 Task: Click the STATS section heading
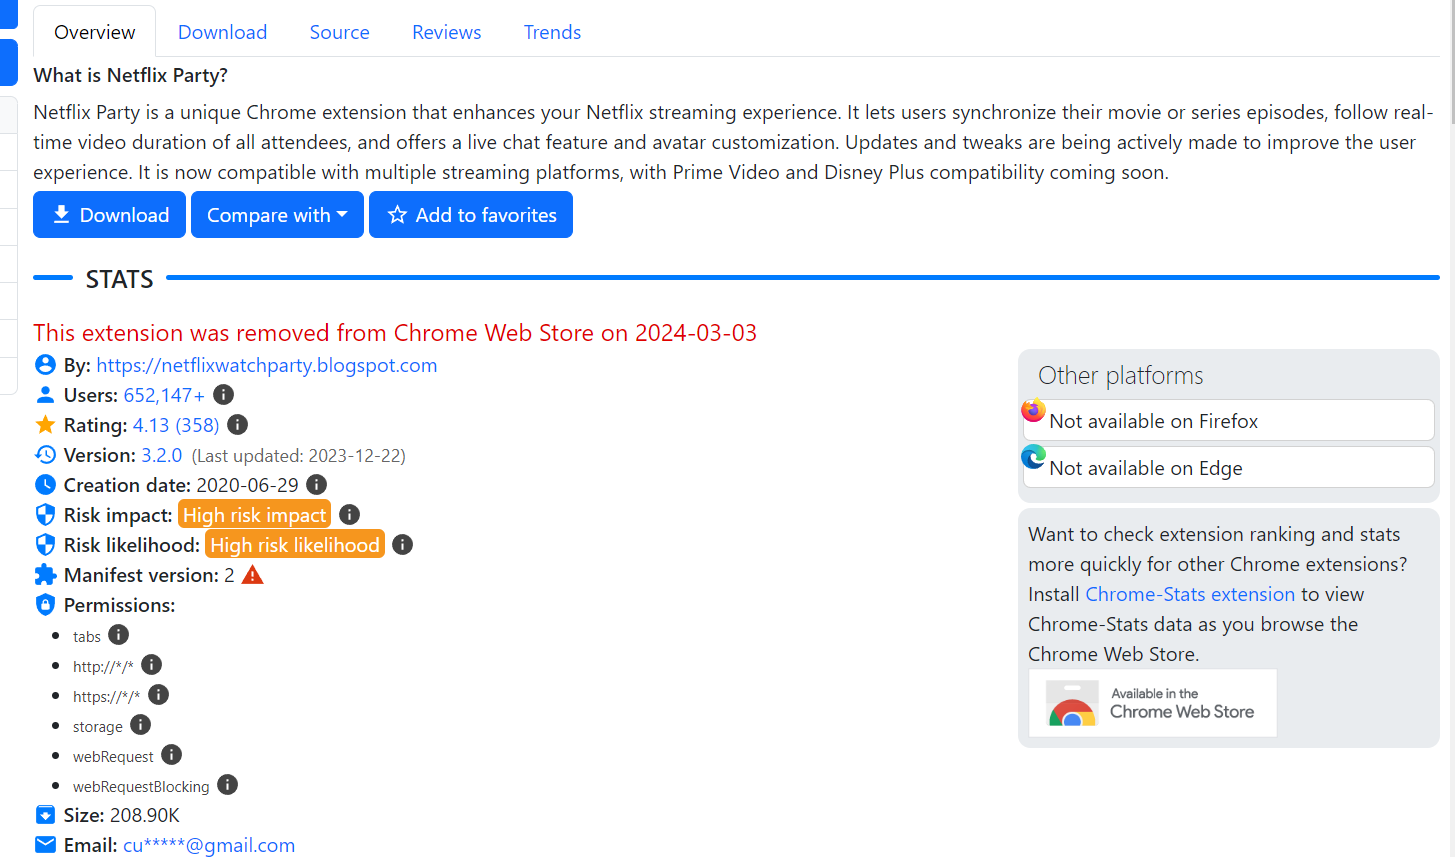coord(120,279)
